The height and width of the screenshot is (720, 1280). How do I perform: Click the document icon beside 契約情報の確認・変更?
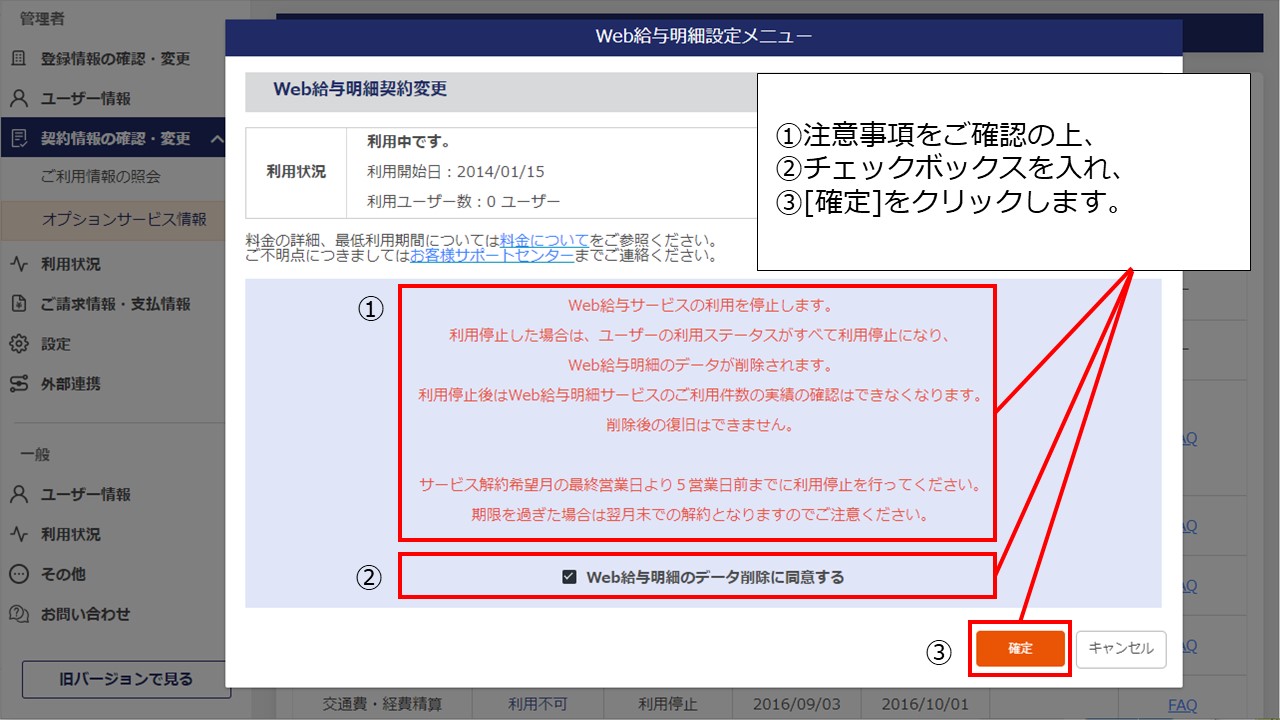pyautogui.click(x=19, y=139)
